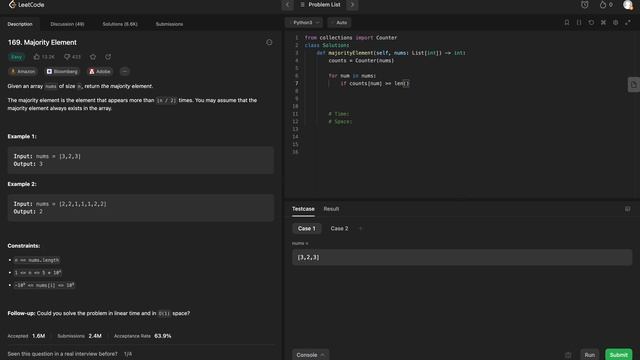Click the '# Space:' comment line
This screenshot has width=640, height=360.
pyautogui.click(x=340, y=122)
